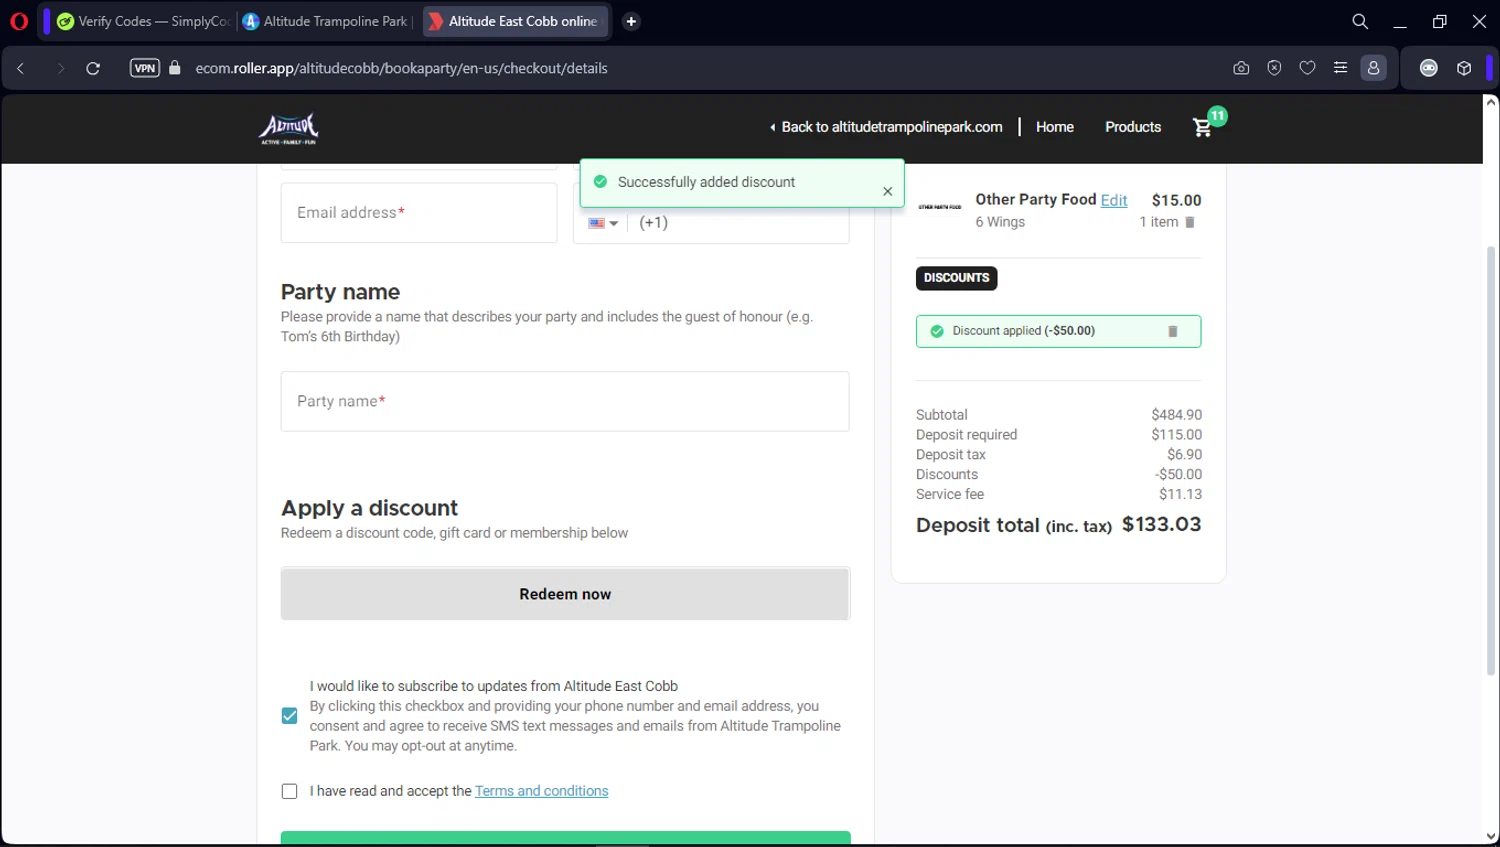The height and width of the screenshot is (847, 1500).
Task: Go to Home in the site header
Action: (1055, 127)
